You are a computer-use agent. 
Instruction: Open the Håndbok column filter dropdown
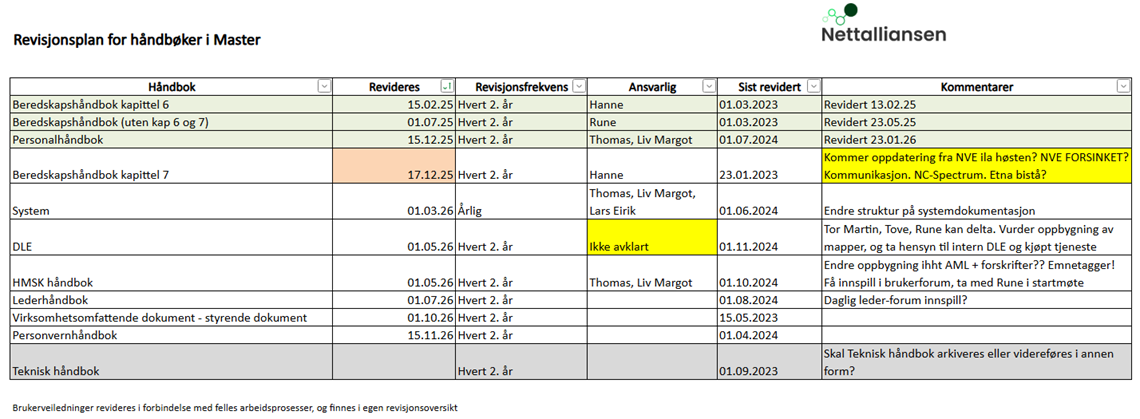click(324, 87)
